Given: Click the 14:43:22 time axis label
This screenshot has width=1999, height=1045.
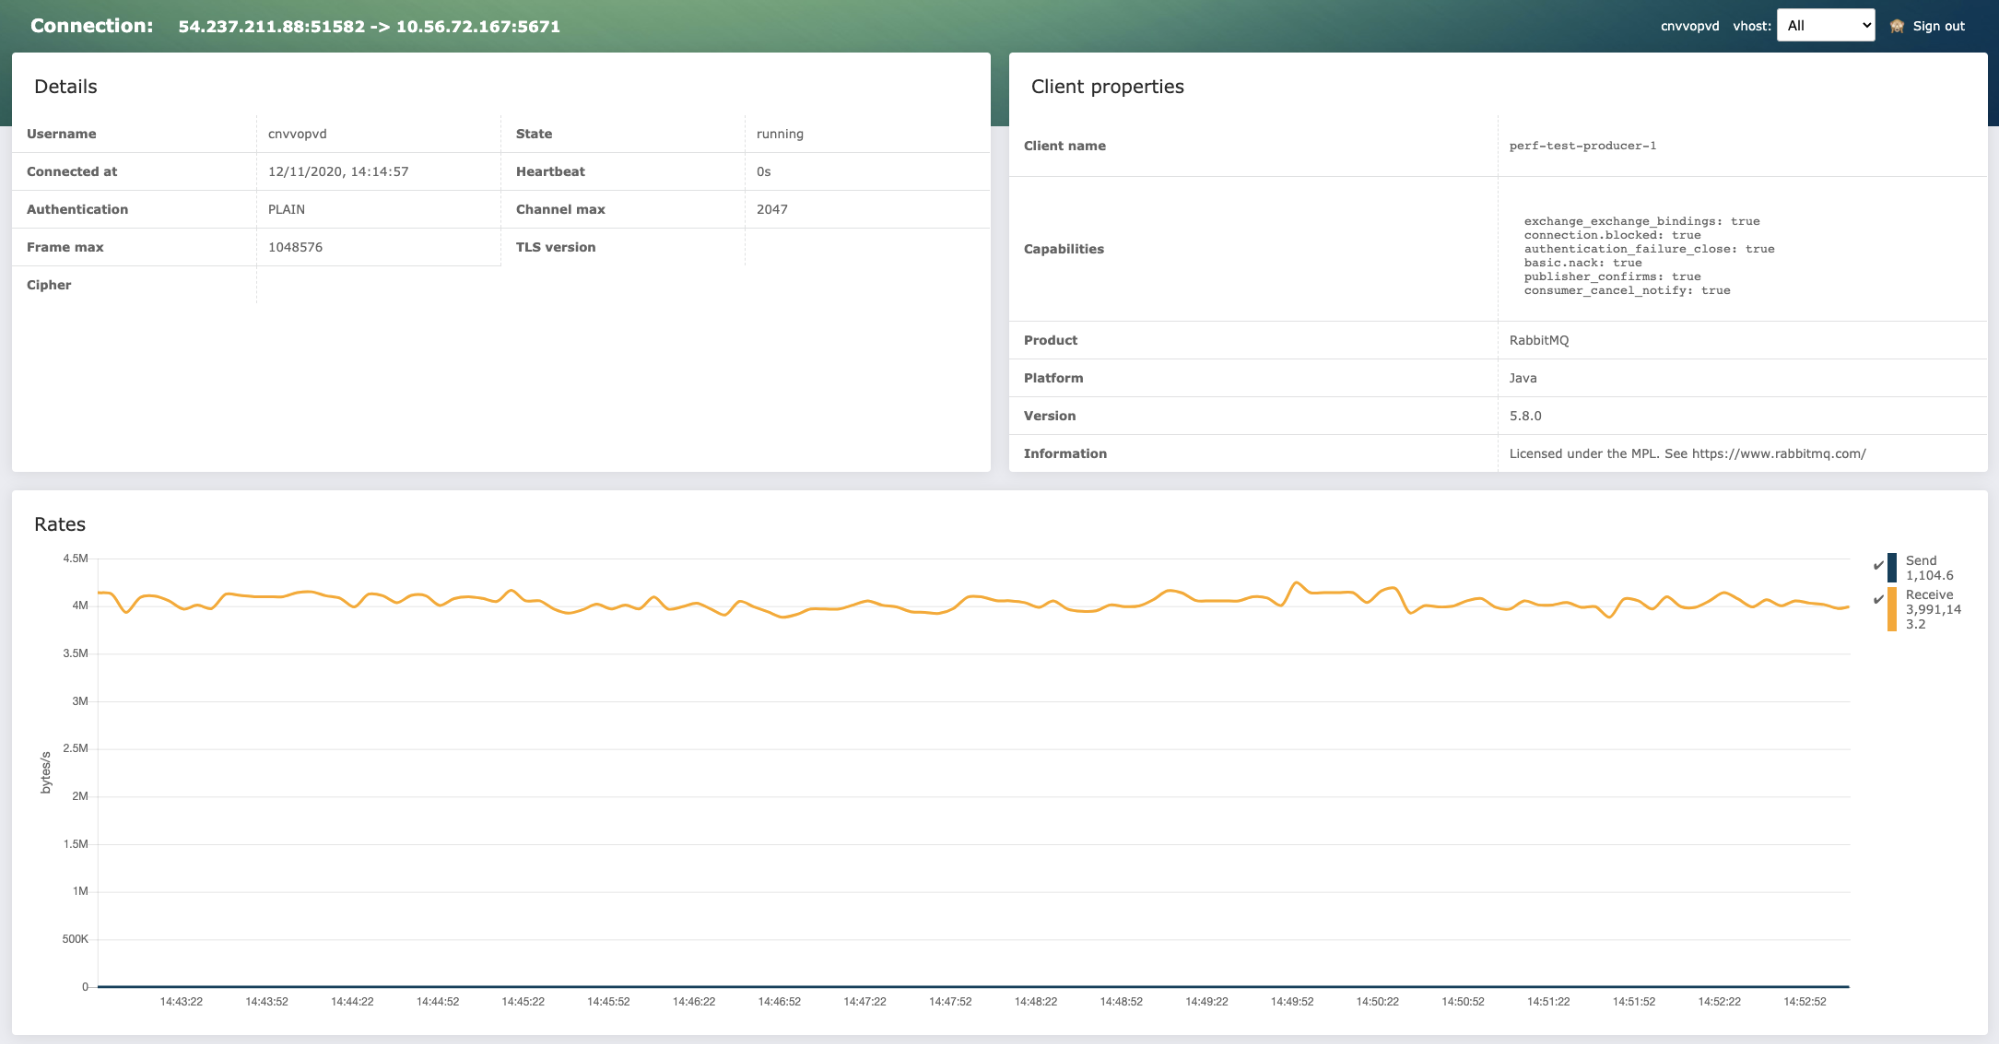Looking at the screenshot, I should 181,1002.
